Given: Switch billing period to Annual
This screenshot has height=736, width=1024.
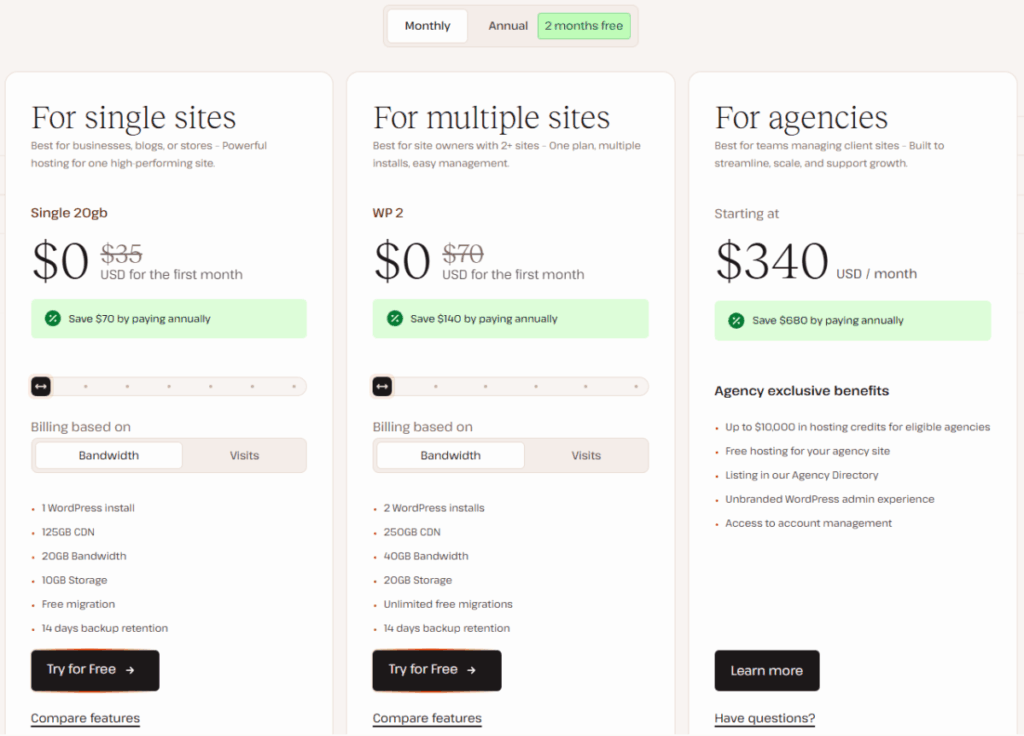Looking at the screenshot, I should pyautogui.click(x=508, y=26).
